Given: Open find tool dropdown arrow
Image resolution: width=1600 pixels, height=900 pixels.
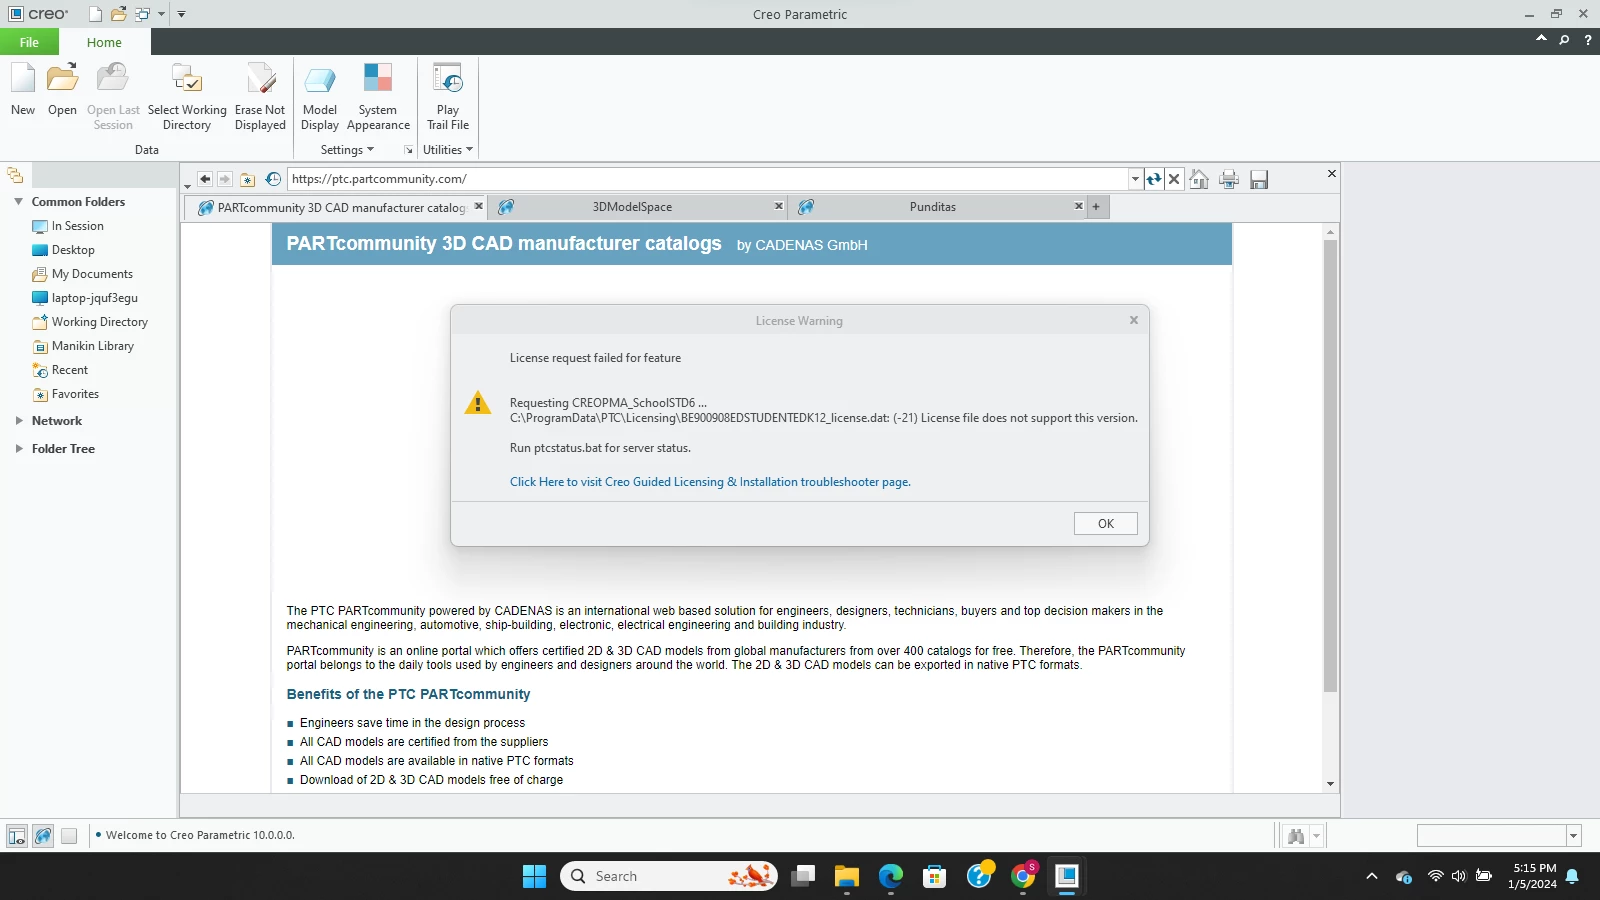Looking at the screenshot, I should (1316, 836).
